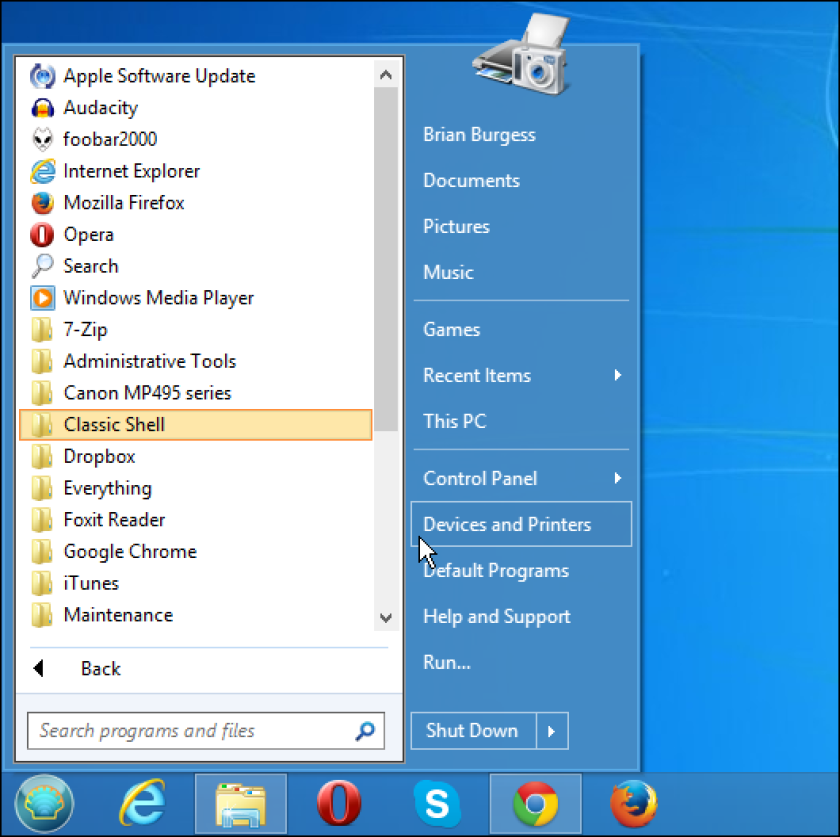The height and width of the screenshot is (837, 840).
Task: Click the Apple Software Update icon
Action: tap(42, 76)
